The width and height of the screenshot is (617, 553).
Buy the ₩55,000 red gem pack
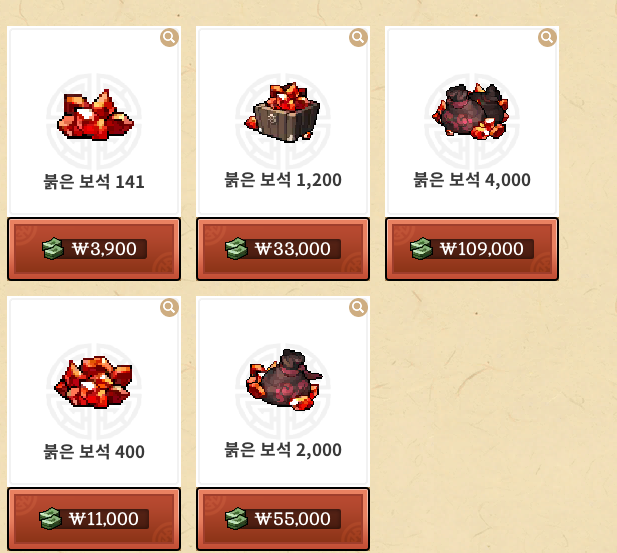[283, 519]
